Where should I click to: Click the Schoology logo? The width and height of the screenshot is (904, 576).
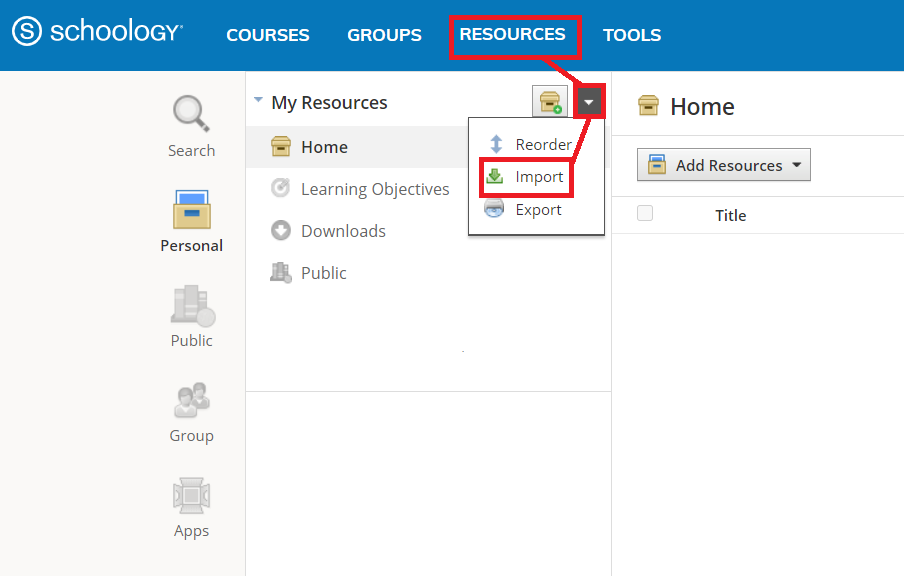coord(97,31)
